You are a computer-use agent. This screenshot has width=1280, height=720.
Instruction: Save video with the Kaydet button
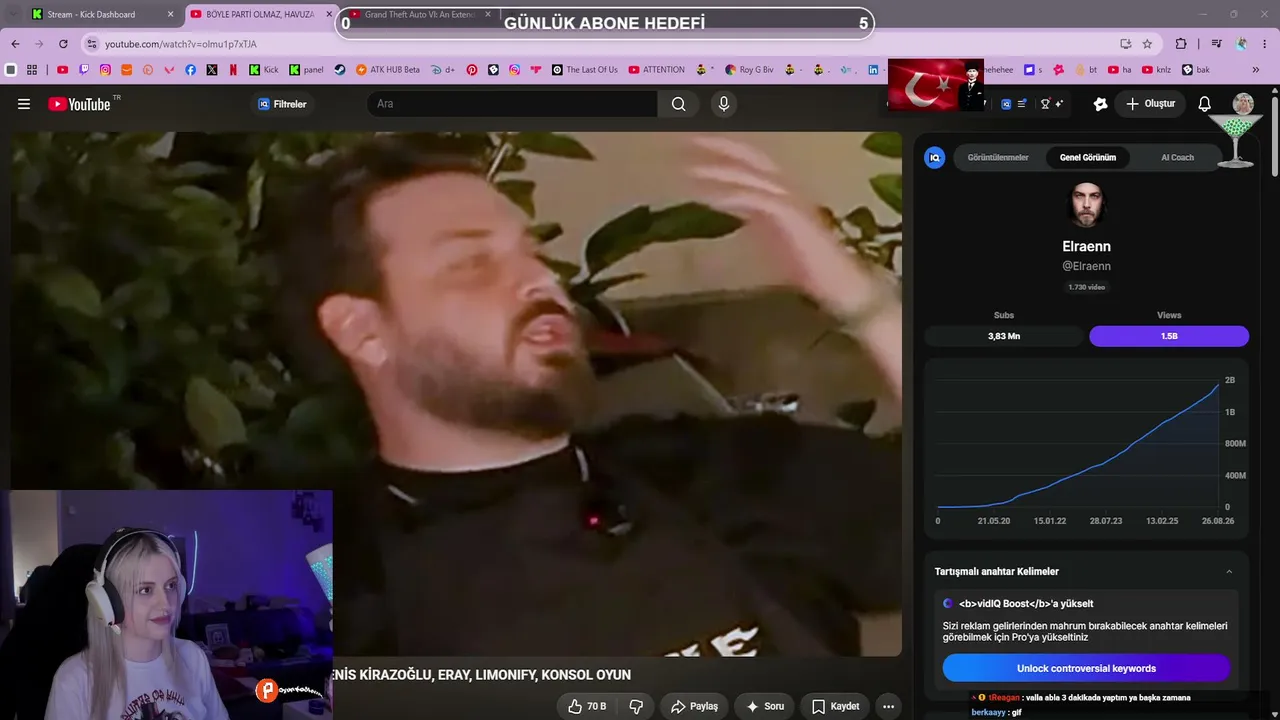[835, 706]
